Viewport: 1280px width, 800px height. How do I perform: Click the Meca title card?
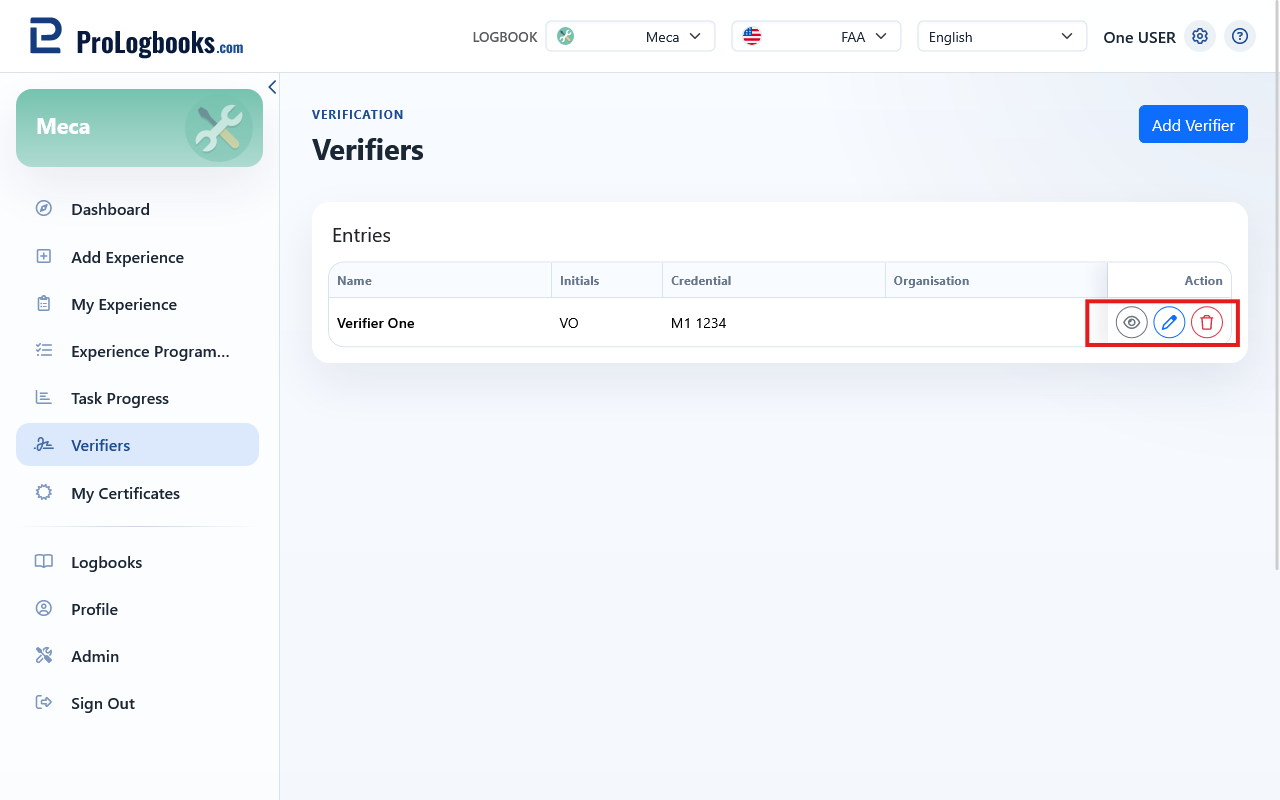click(139, 128)
